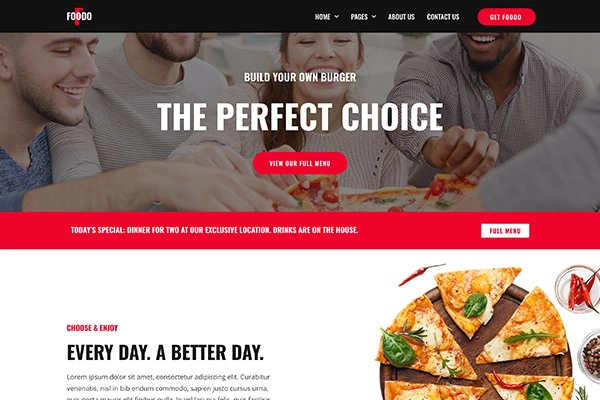Click the white Full Menu button
This screenshot has width=600, height=400.
[505, 231]
